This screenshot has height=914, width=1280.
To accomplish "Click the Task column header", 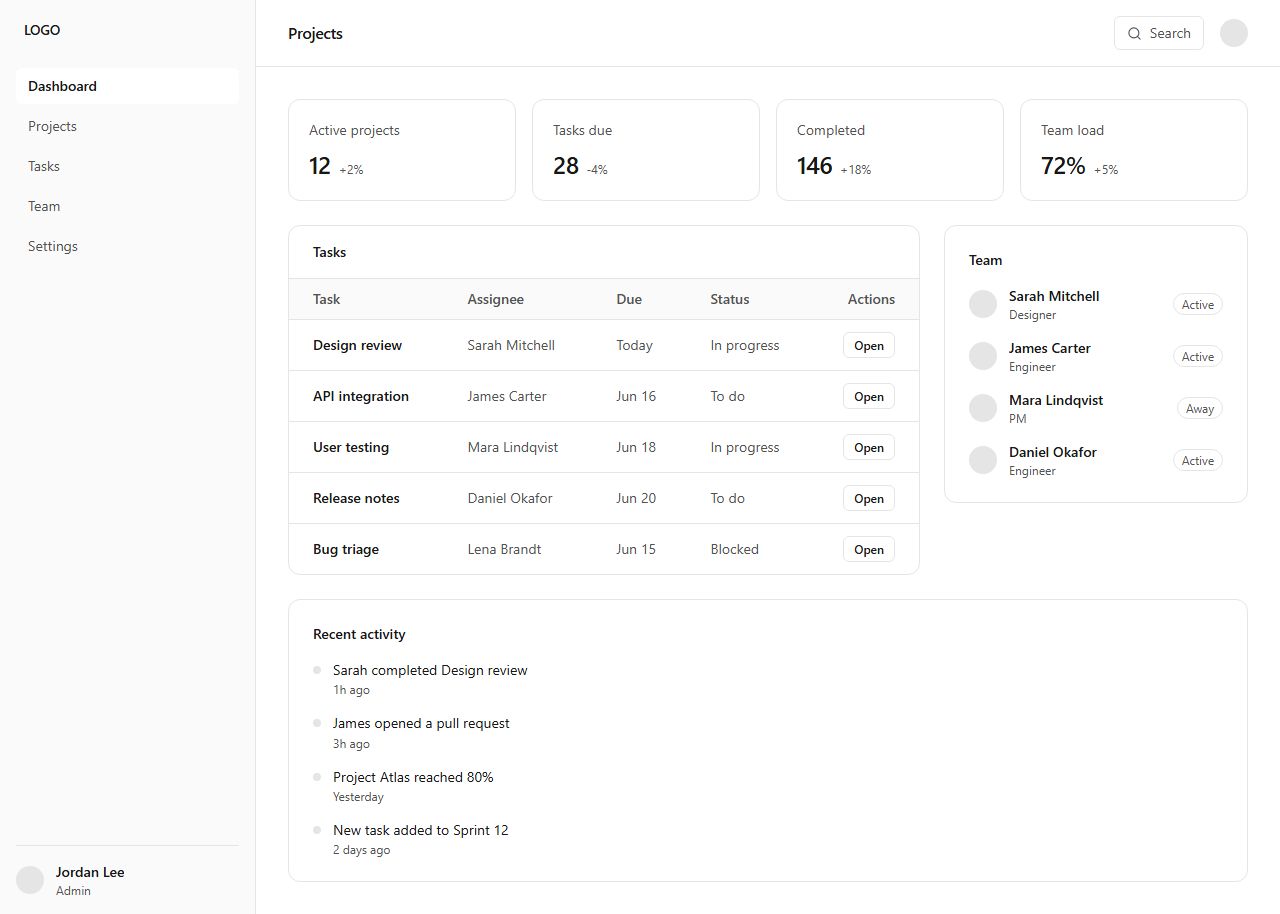I will 326,299.
